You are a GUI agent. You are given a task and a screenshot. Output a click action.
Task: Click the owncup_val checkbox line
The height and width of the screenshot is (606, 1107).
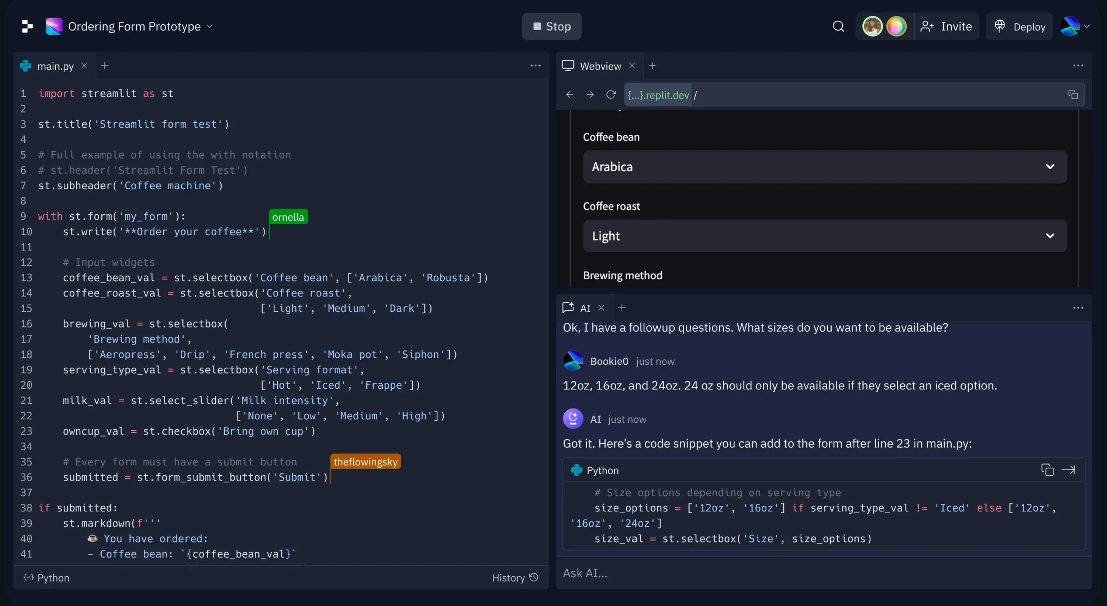pyautogui.click(x=189, y=432)
